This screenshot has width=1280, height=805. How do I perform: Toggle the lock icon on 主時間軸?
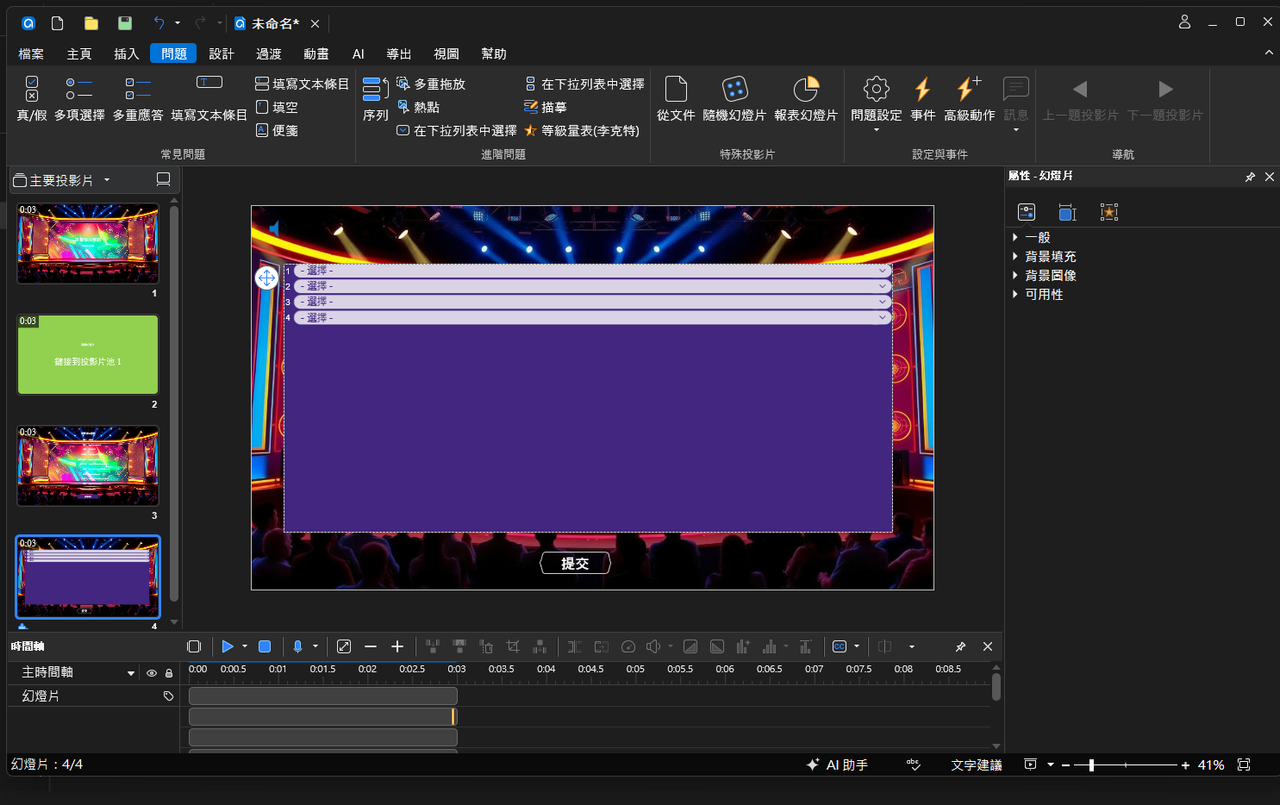click(168, 673)
